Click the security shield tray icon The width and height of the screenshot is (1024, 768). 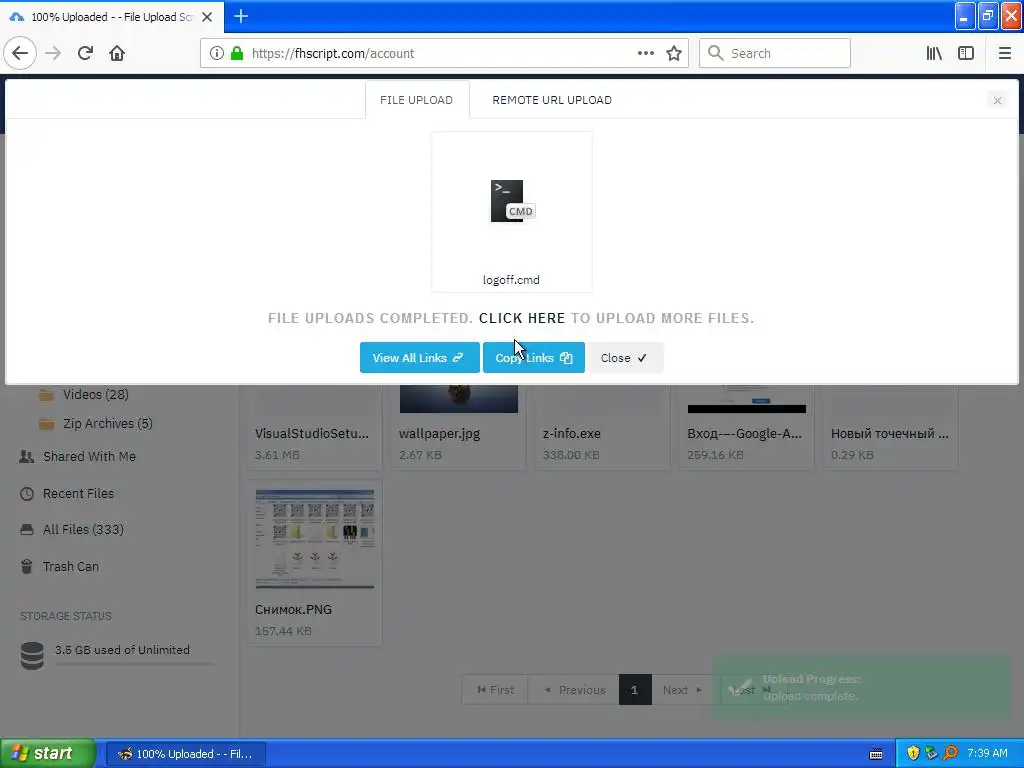coord(912,754)
